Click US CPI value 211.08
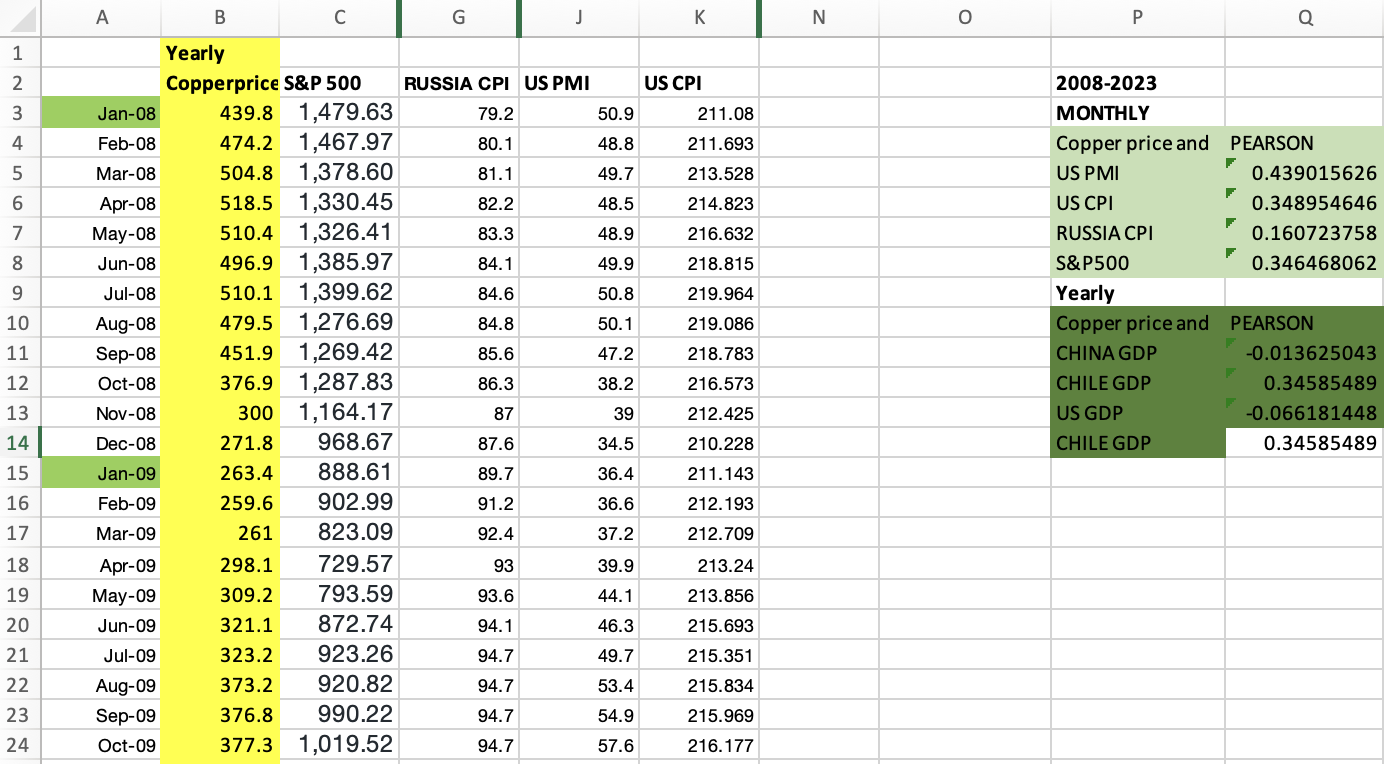The image size is (1384, 764). [699, 113]
